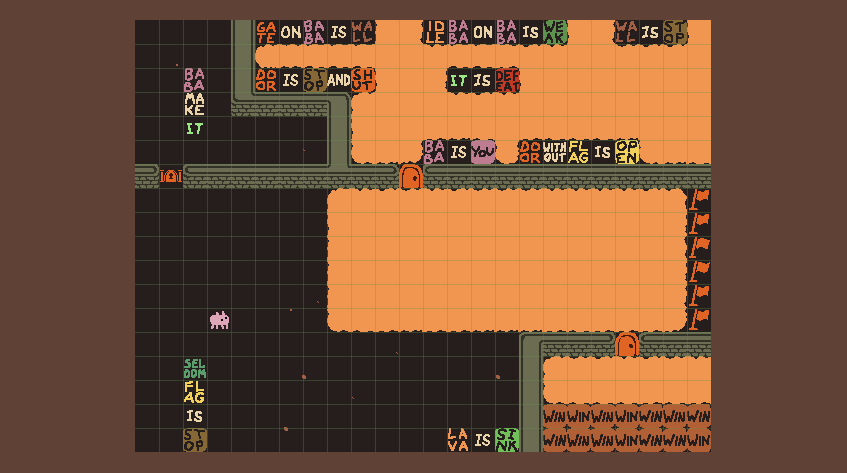Viewport: 847px width, 473px height.
Task: Click the orange door below BABA IS YOU
Action: coord(411,177)
